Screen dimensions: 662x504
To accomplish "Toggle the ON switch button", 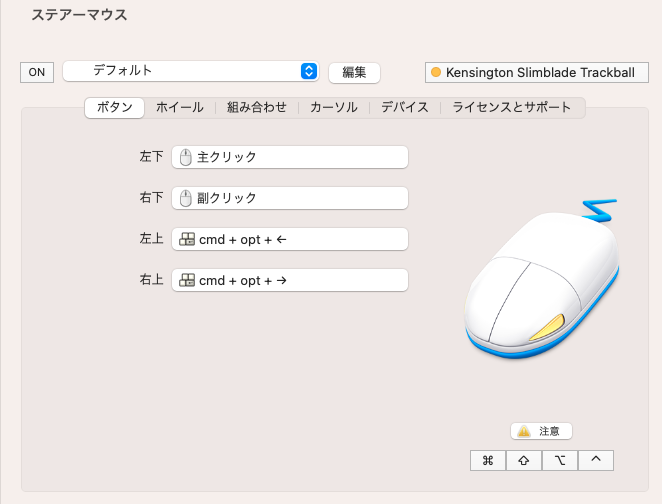I will [37, 72].
